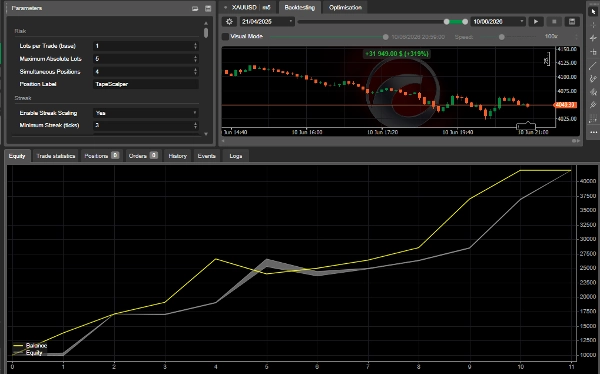600x374 pixels.
Task: Switch to Backtesting tab
Action: (300, 7)
